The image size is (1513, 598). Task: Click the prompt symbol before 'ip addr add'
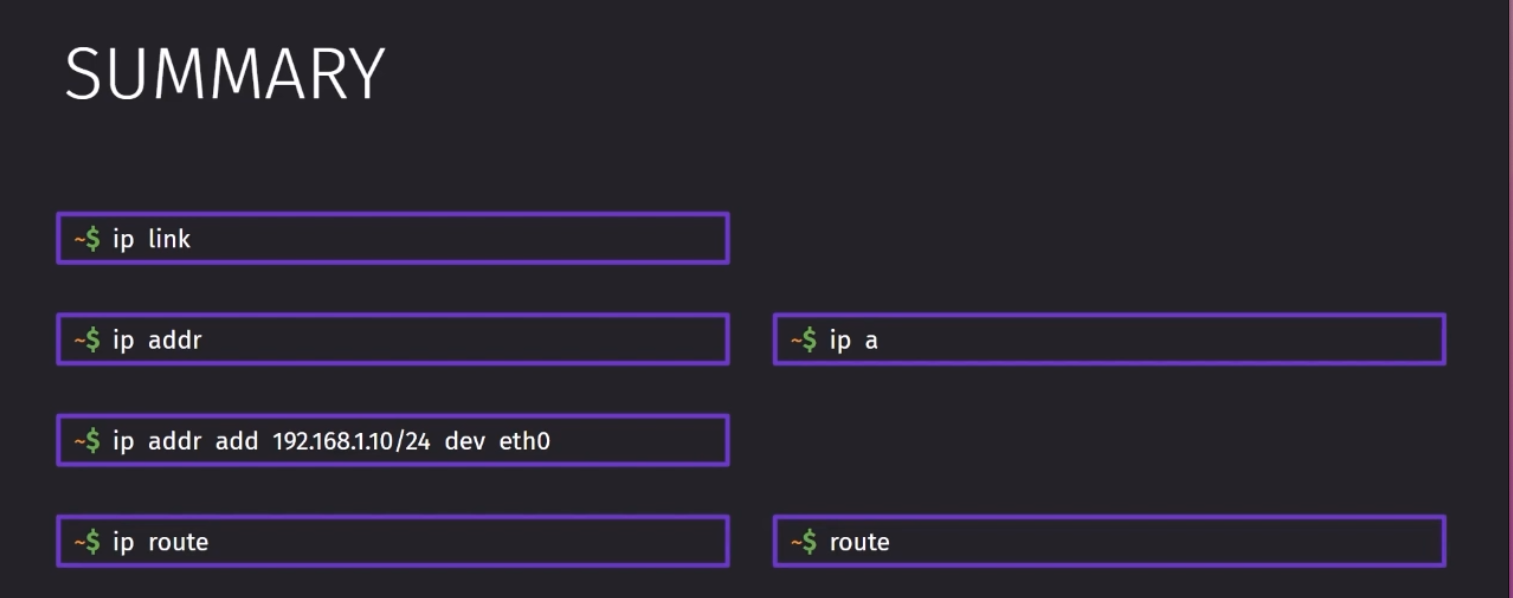(x=87, y=441)
